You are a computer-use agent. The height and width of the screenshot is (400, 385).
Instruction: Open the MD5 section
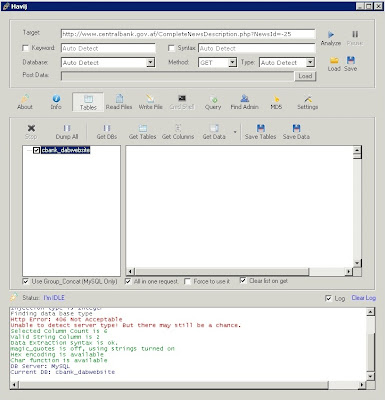coord(276,102)
